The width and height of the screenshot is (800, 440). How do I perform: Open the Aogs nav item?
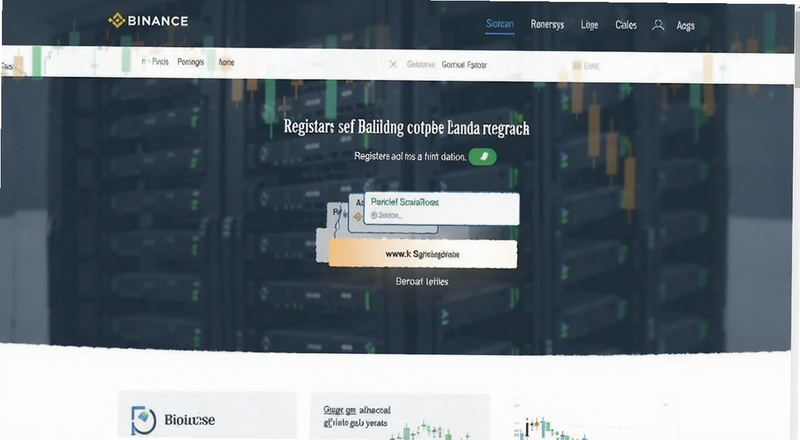coord(685,26)
